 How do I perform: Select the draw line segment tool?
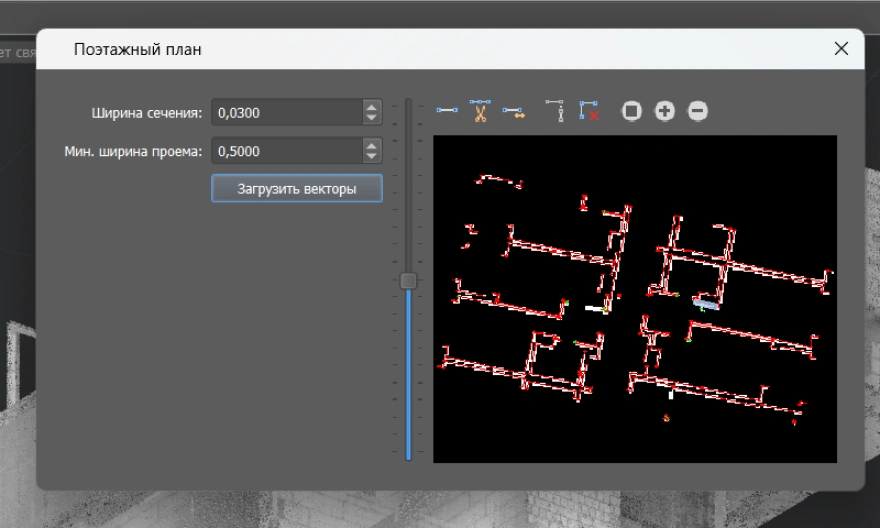click(x=447, y=111)
